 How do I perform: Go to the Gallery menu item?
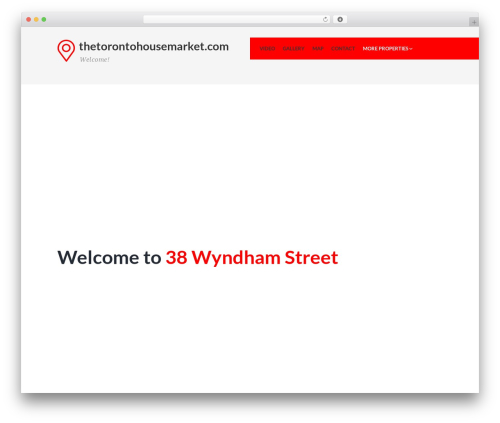(293, 49)
